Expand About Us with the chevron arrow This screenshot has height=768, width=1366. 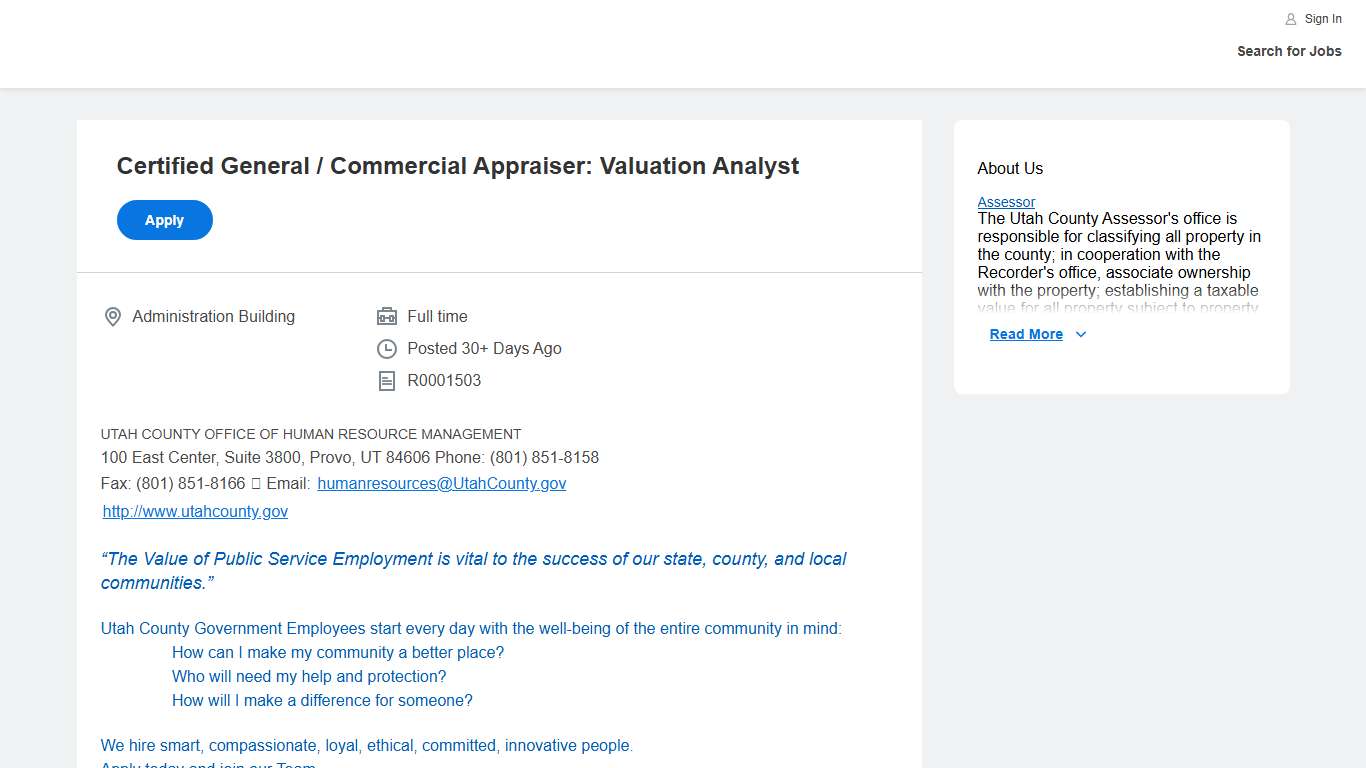tap(1081, 335)
